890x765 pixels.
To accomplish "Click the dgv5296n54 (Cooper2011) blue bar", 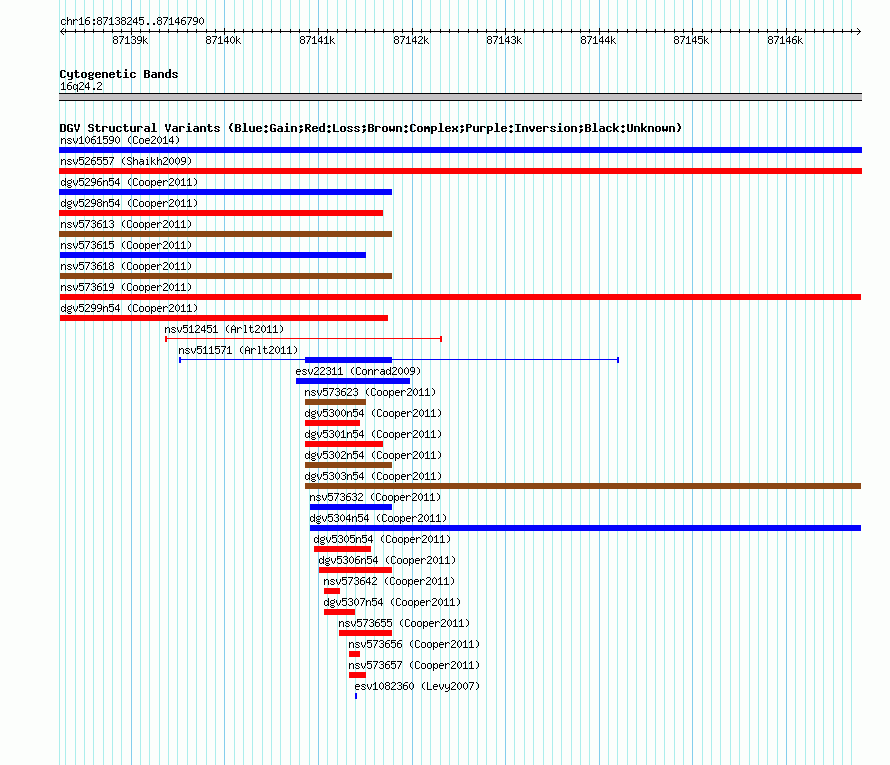I will pyautogui.click(x=226, y=192).
